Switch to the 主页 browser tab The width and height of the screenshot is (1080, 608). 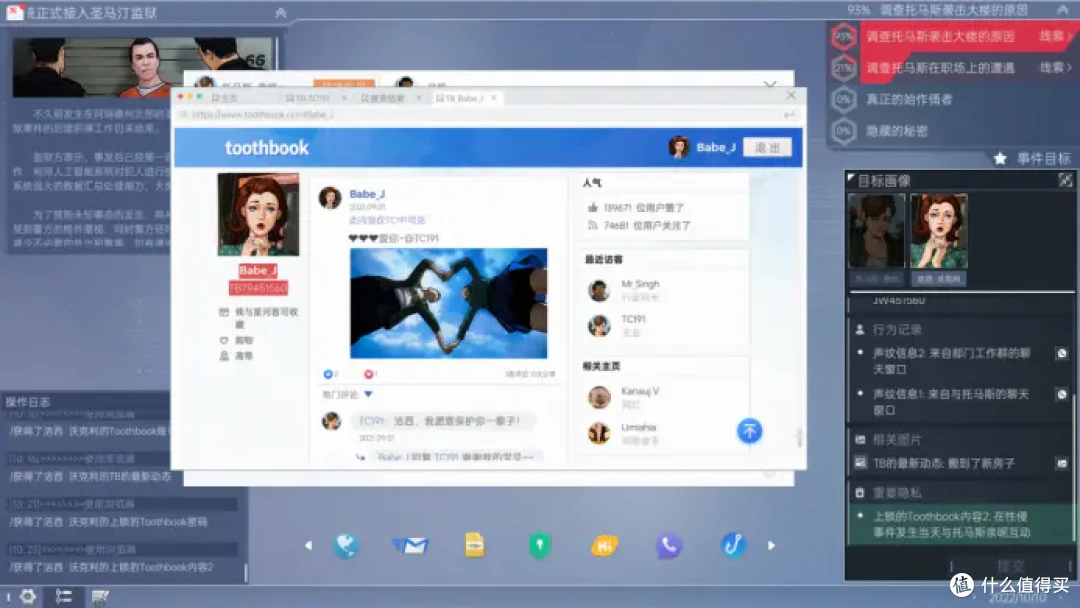coord(225,98)
